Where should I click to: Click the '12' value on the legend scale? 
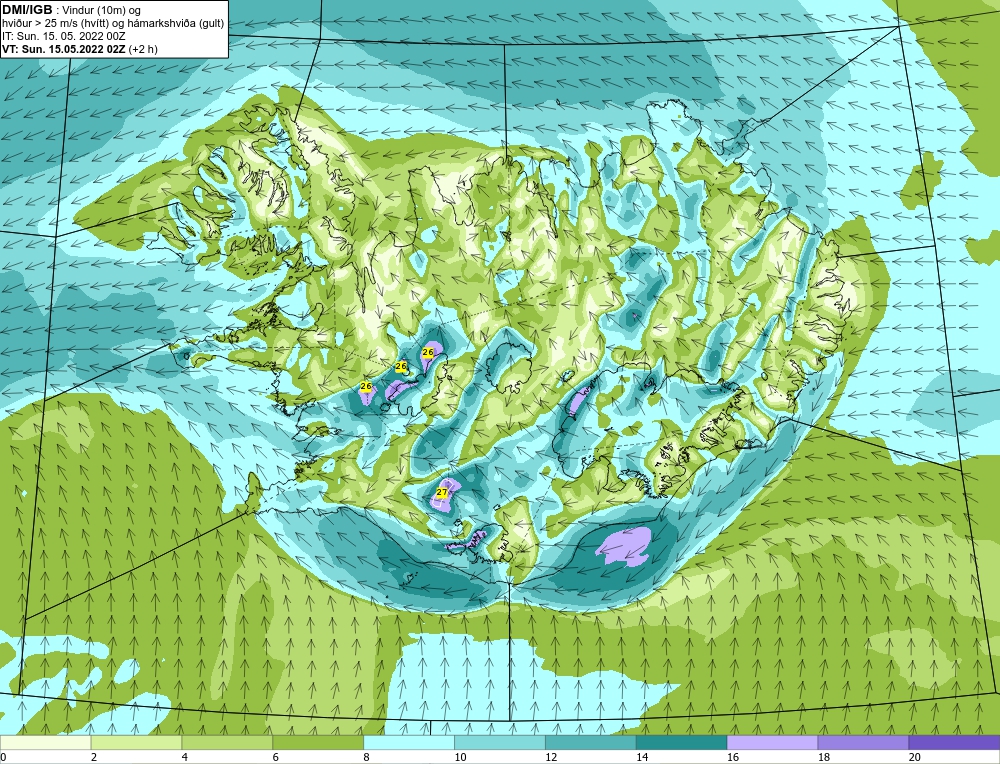coord(551,757)
